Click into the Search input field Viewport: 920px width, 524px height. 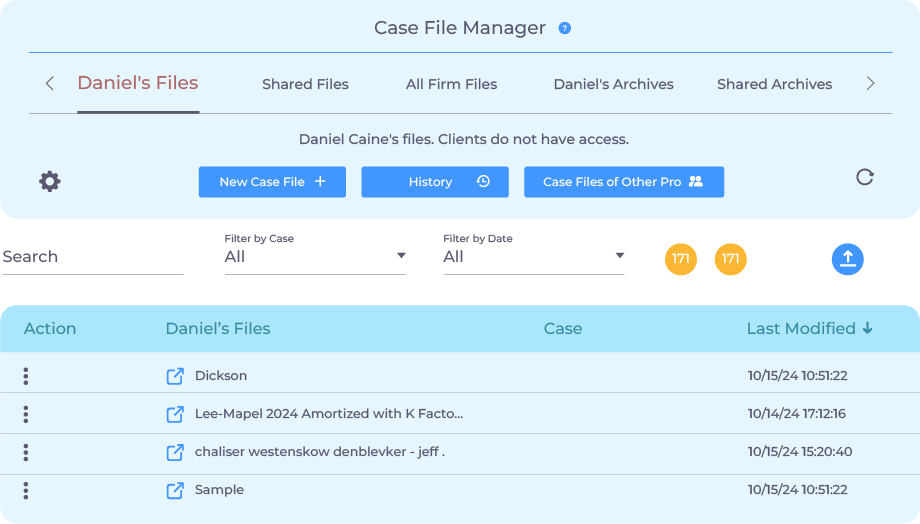(92, 257)
